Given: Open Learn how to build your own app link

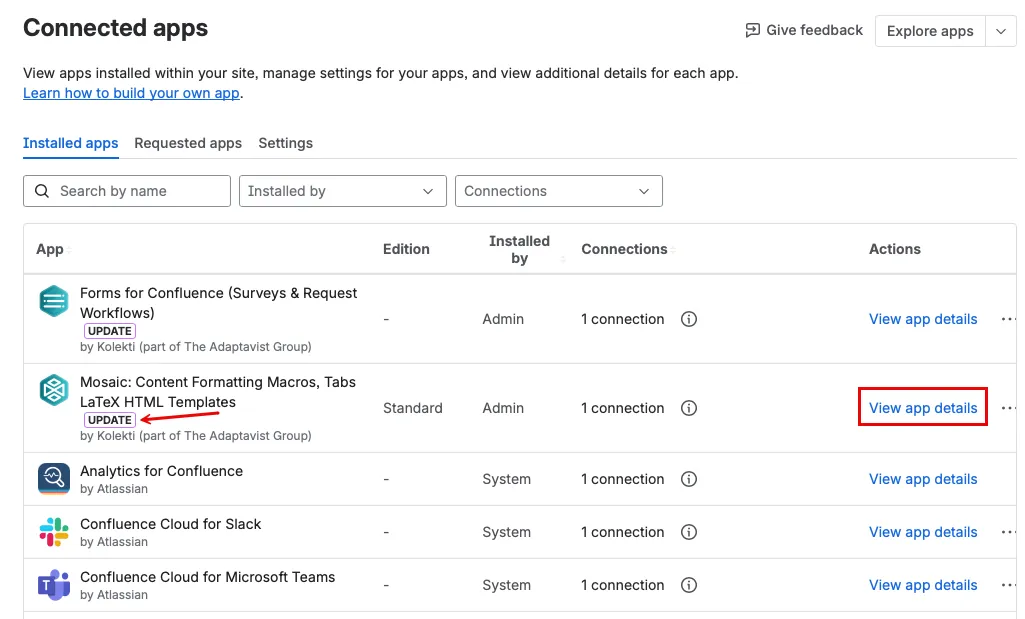Looking at the screenshot, I should pyautogui.click(x=131, y=93).
